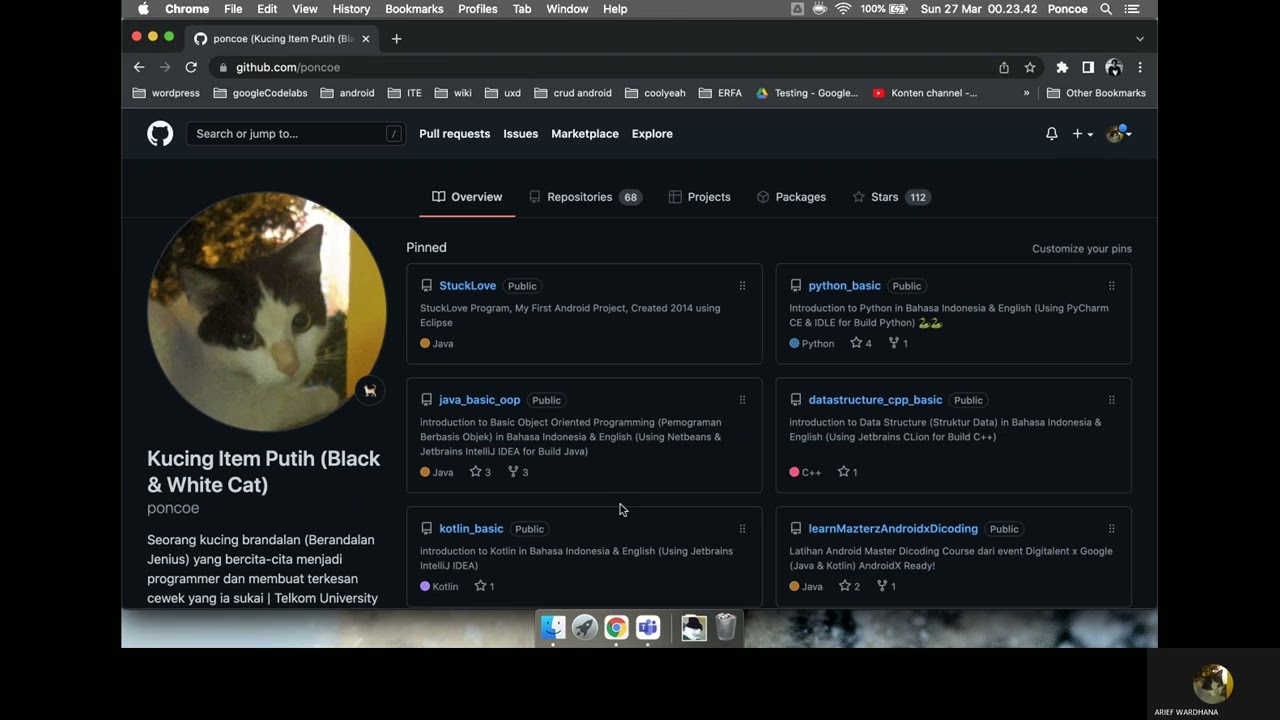Click the drag handle on the kotlin_basic card

point(742,529)
